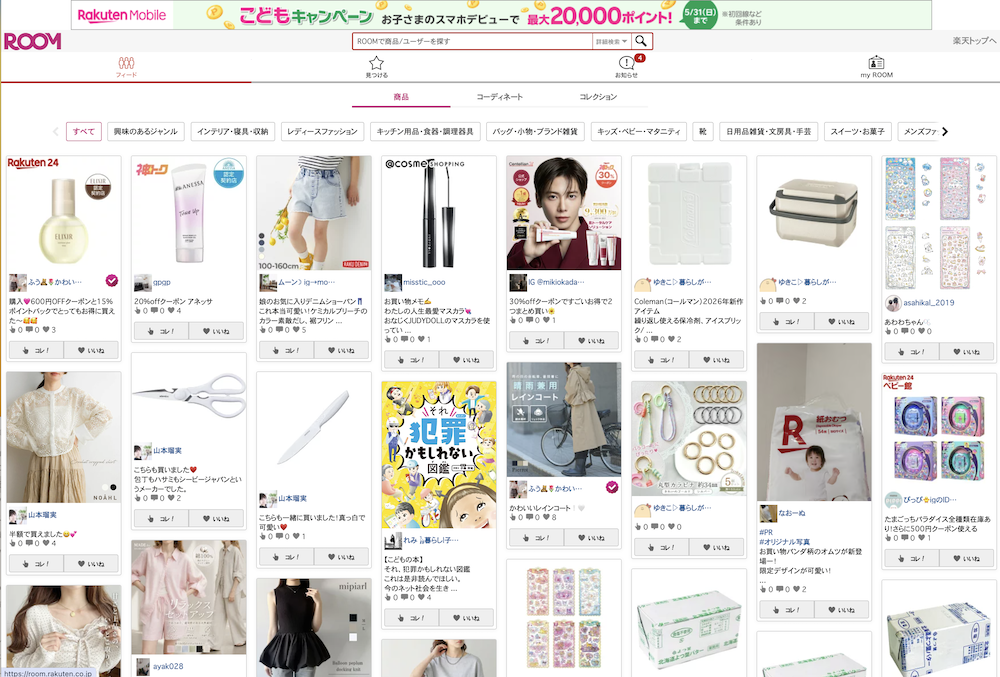Switch to the コレクション tab
The height and width of the screenshot is (677, 1000).
coord(598,97)
